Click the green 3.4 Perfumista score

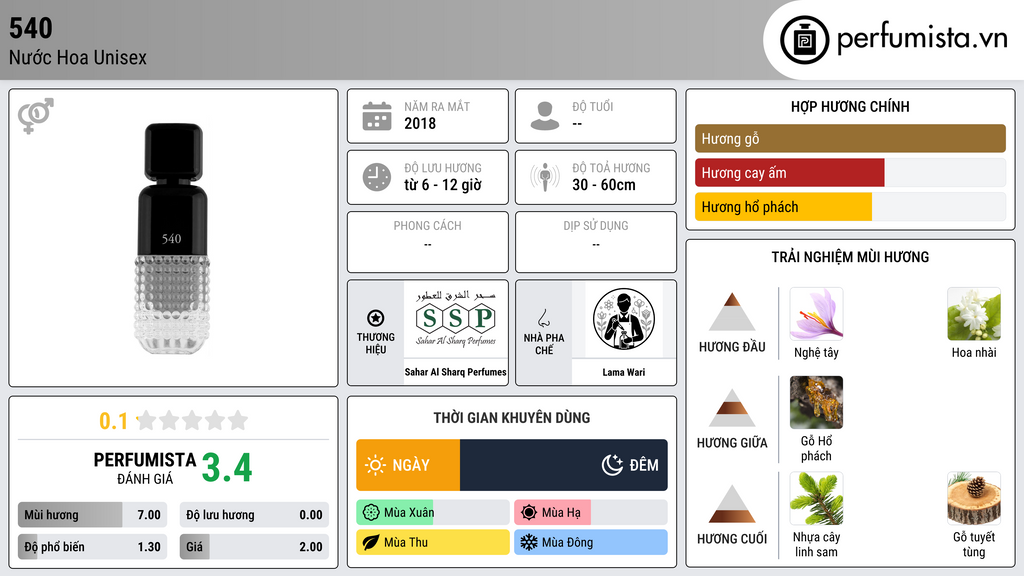click(x=227, y=468)
